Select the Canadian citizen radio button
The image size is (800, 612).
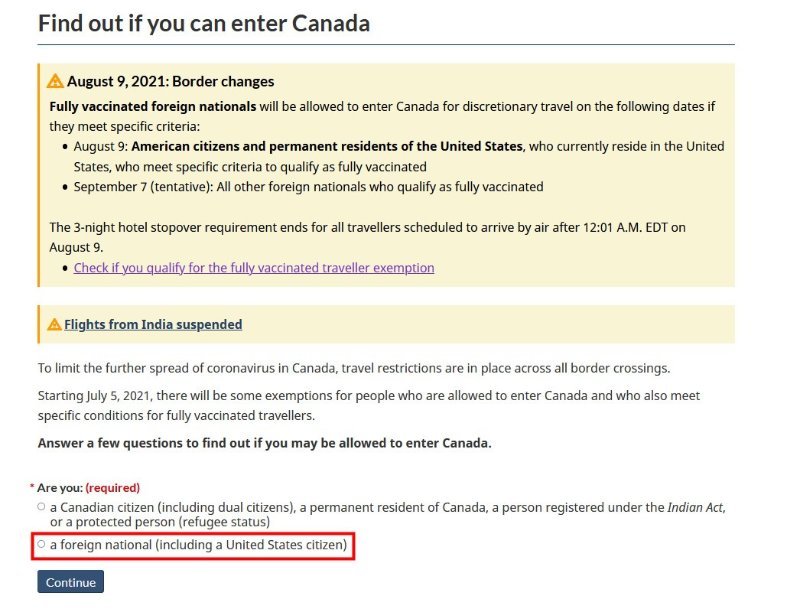point(41,507)
